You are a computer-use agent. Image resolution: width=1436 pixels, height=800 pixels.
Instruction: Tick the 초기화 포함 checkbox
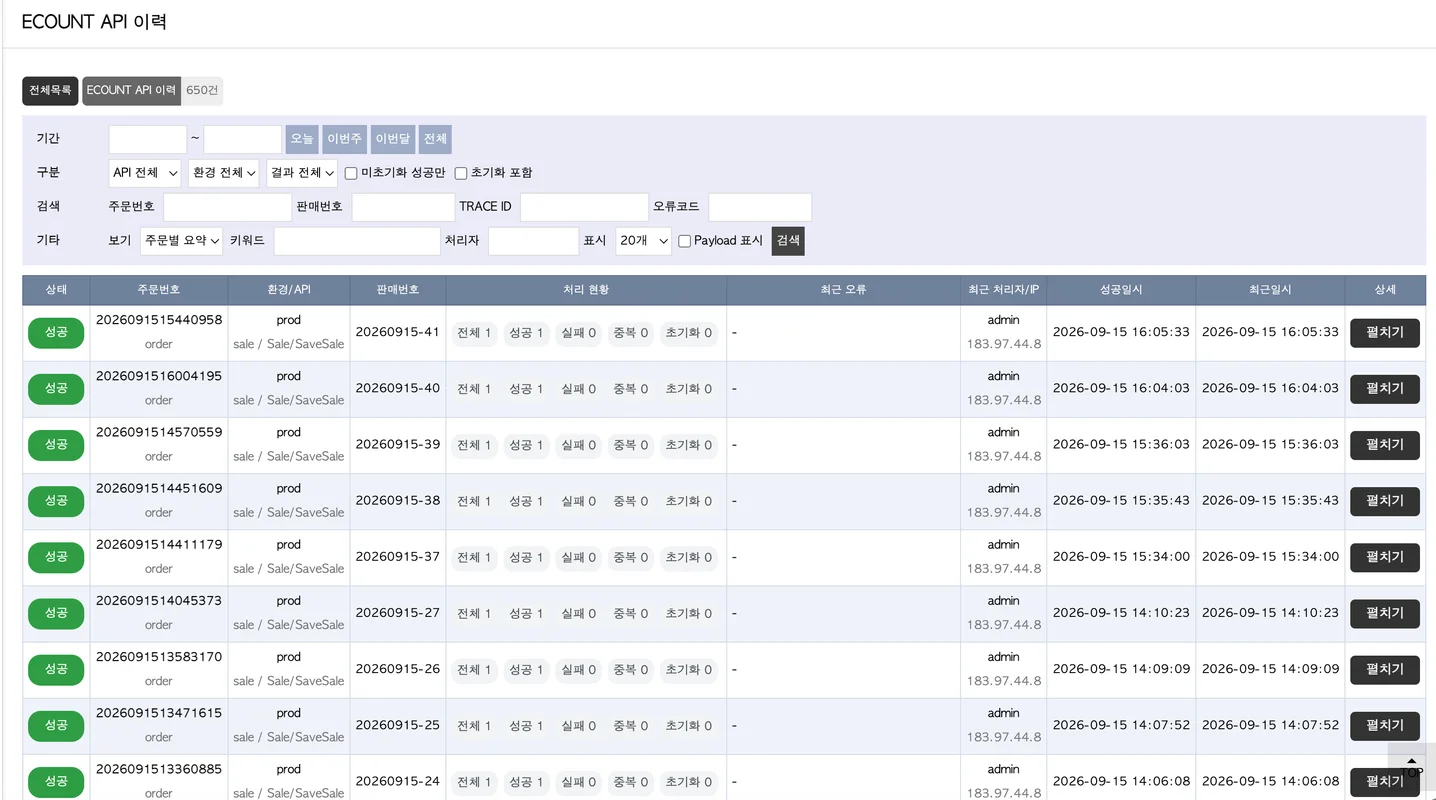point(461,173)
